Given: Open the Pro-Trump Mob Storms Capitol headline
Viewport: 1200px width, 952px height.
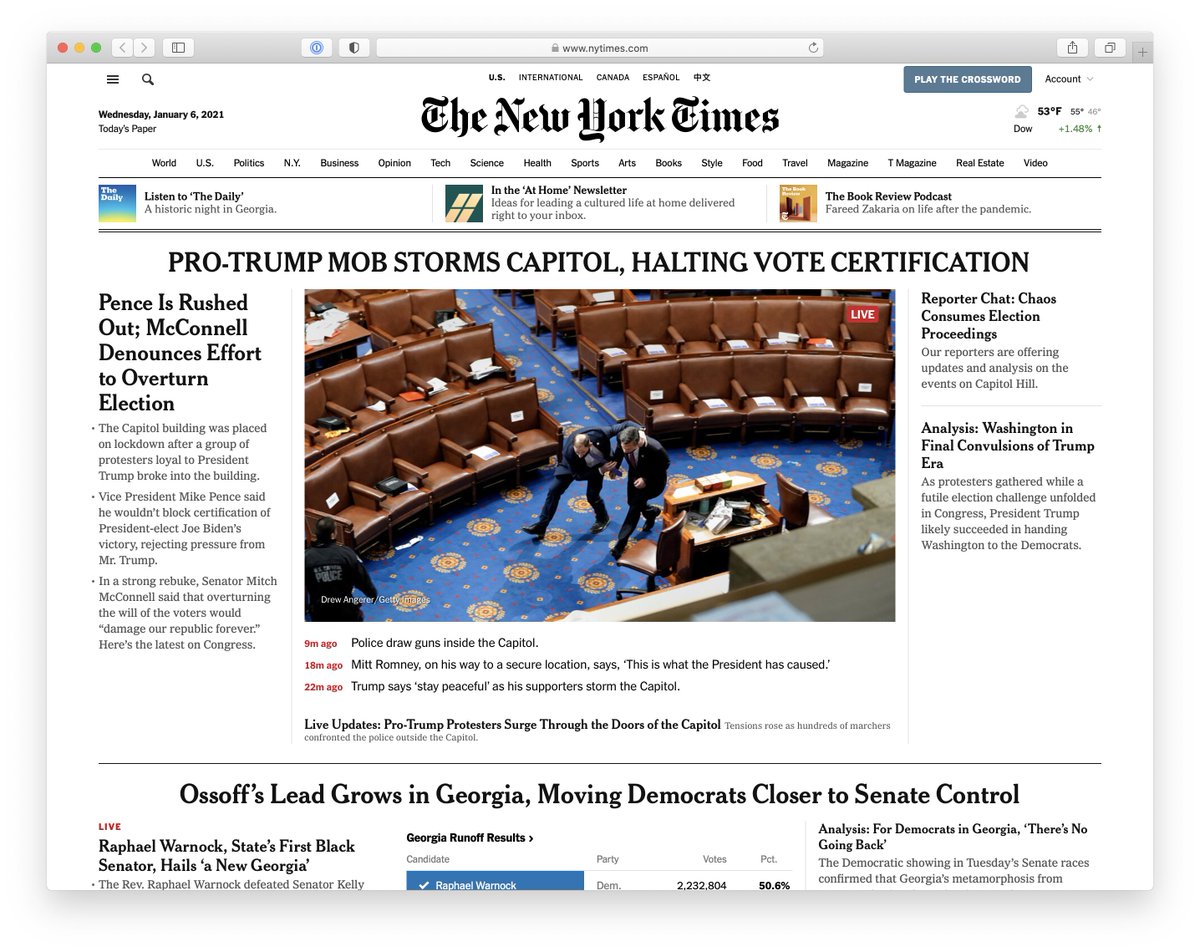Looking at the screenshot, I should click(598, 262).
